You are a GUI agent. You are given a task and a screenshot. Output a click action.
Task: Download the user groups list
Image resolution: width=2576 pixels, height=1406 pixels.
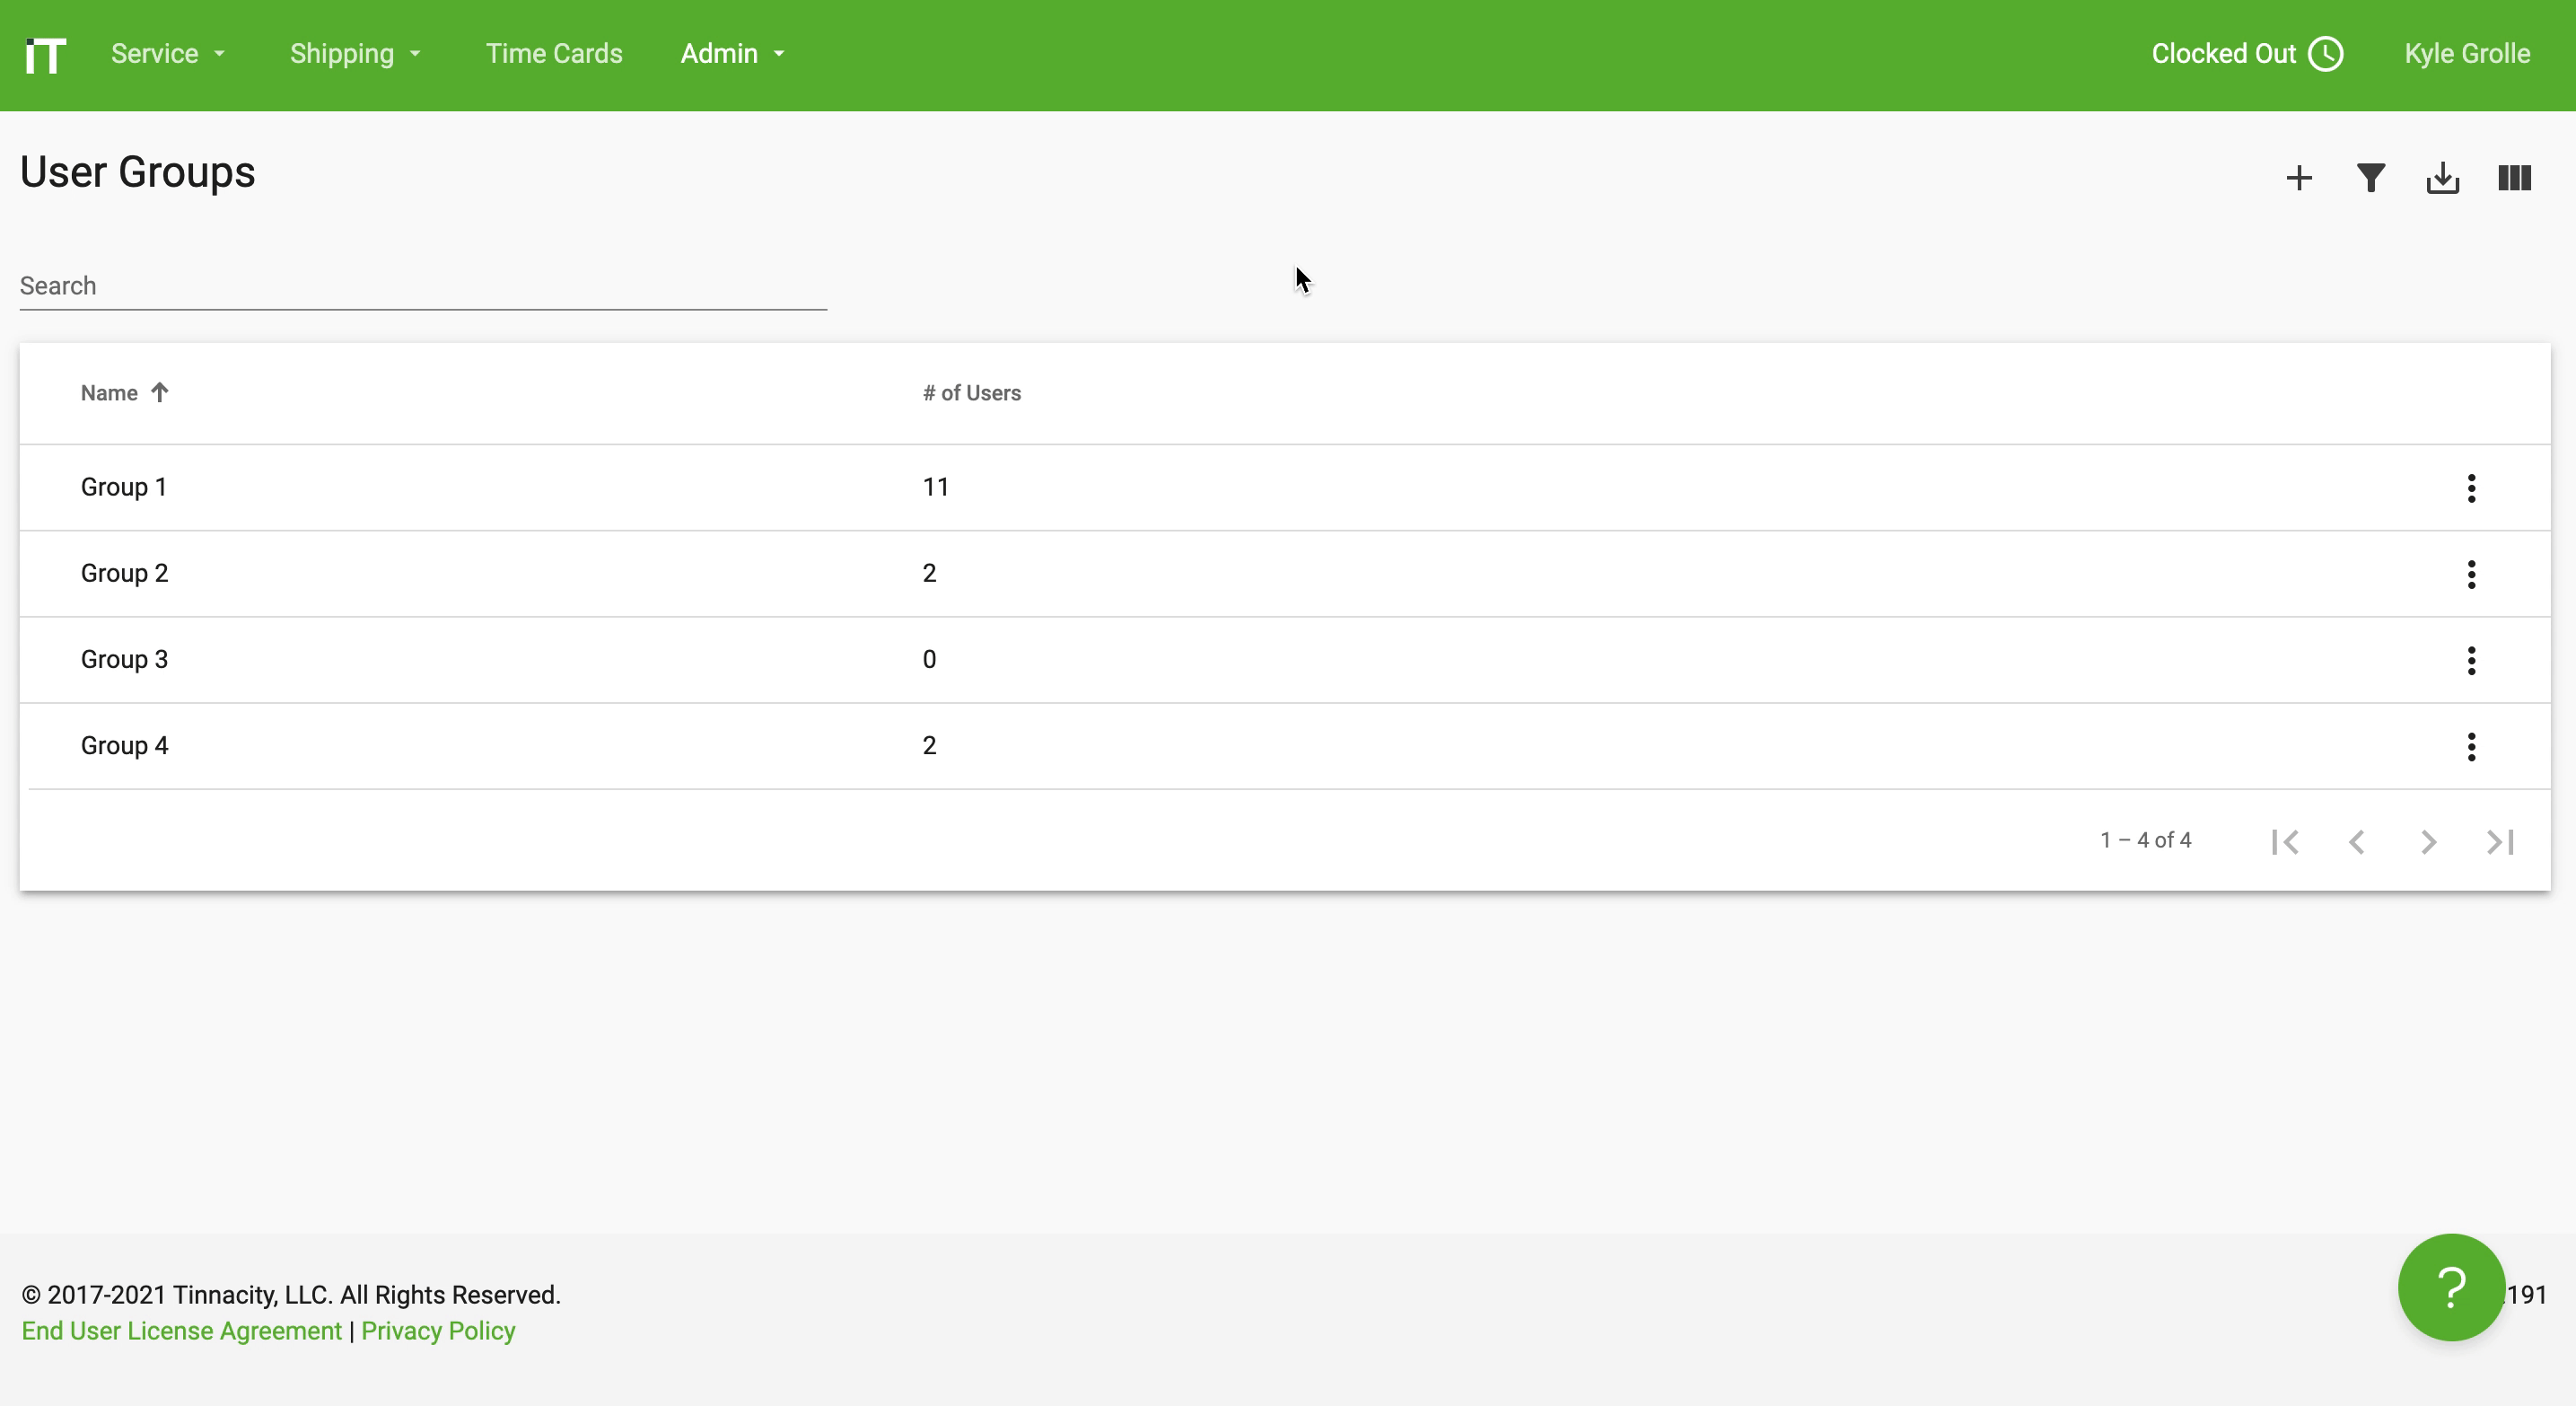2443,177
